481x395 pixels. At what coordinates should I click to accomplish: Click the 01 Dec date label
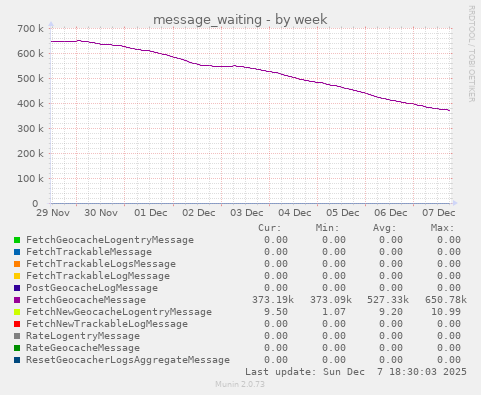pyautogui.click(x=151, y=213)
